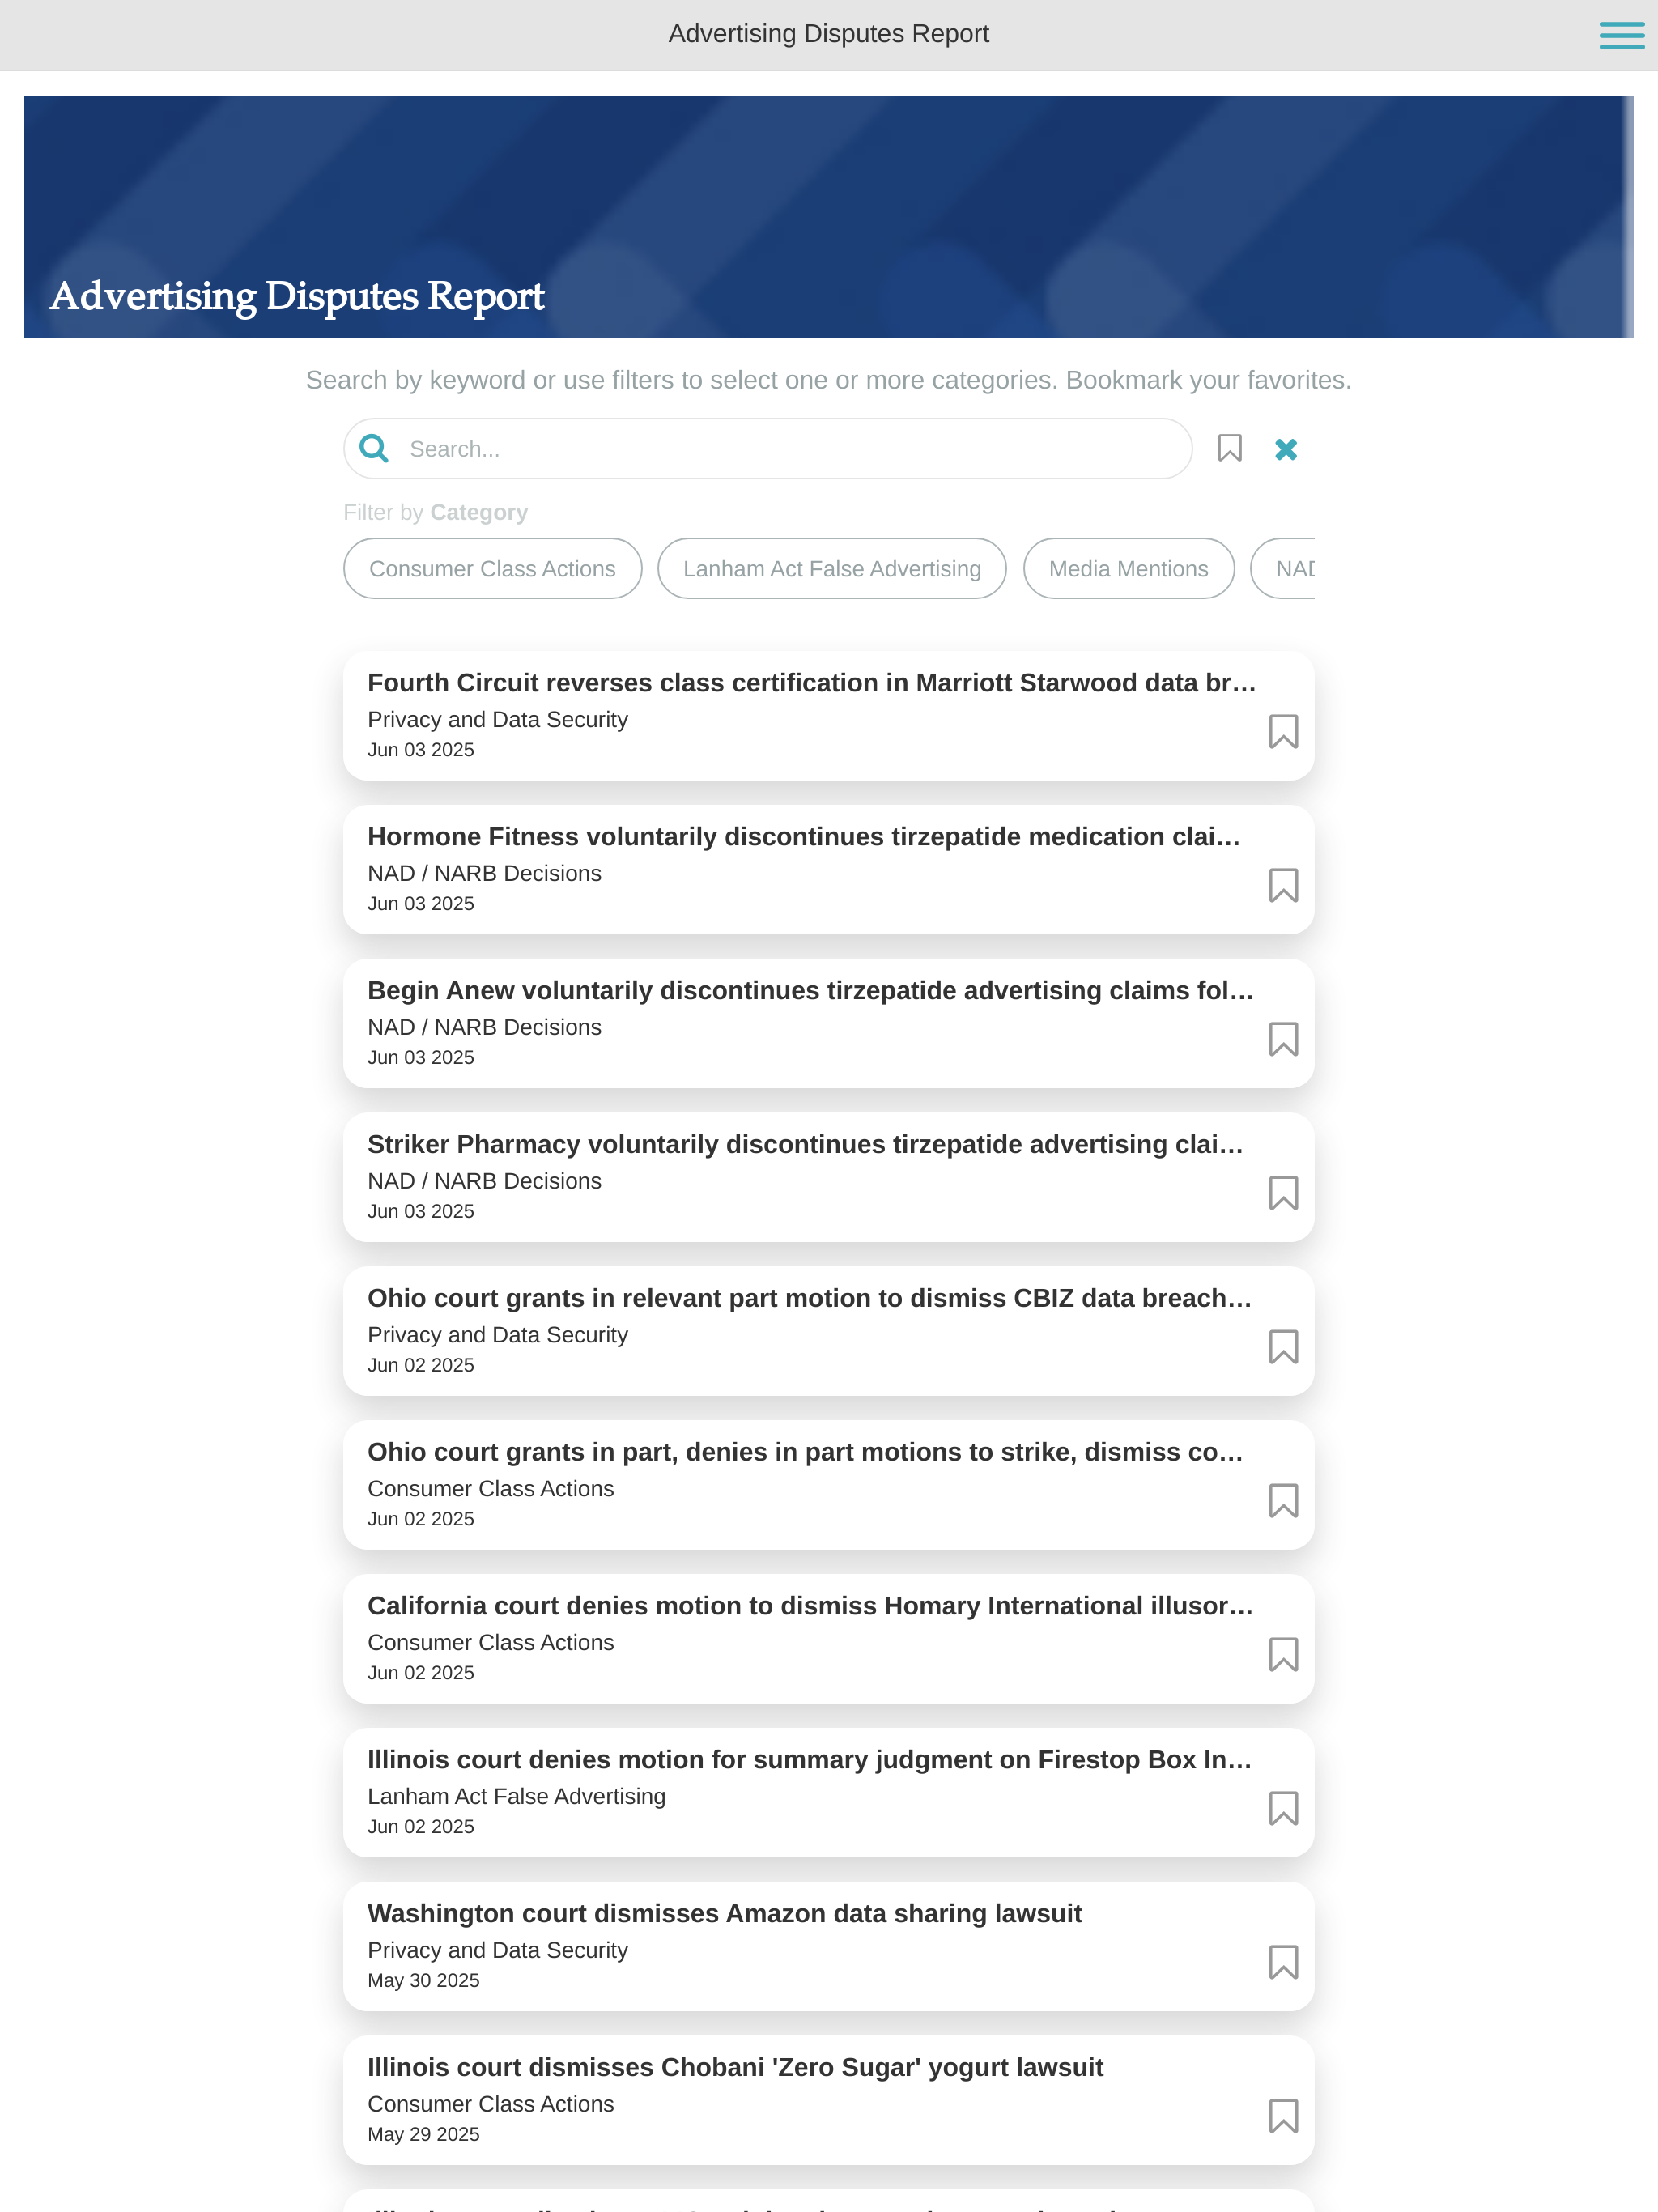The width and height of the screenshot is (1658, 2212).
Task: Bookmark the Marriott Starwood data breach article
Action: (x=1283, y=731)
